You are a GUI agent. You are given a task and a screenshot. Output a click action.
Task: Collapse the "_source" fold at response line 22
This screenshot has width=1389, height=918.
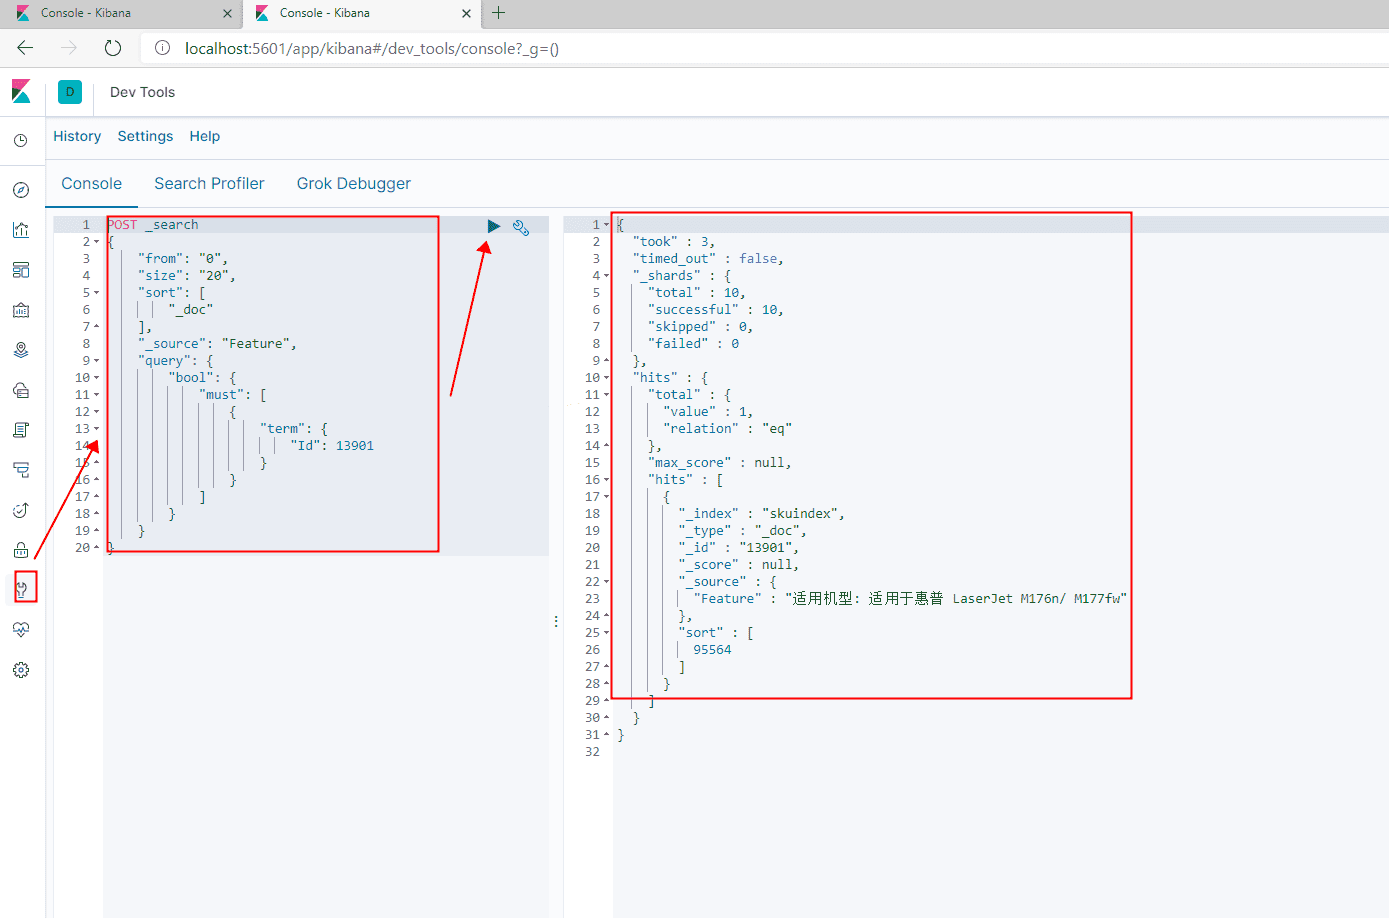pos(607,582)
